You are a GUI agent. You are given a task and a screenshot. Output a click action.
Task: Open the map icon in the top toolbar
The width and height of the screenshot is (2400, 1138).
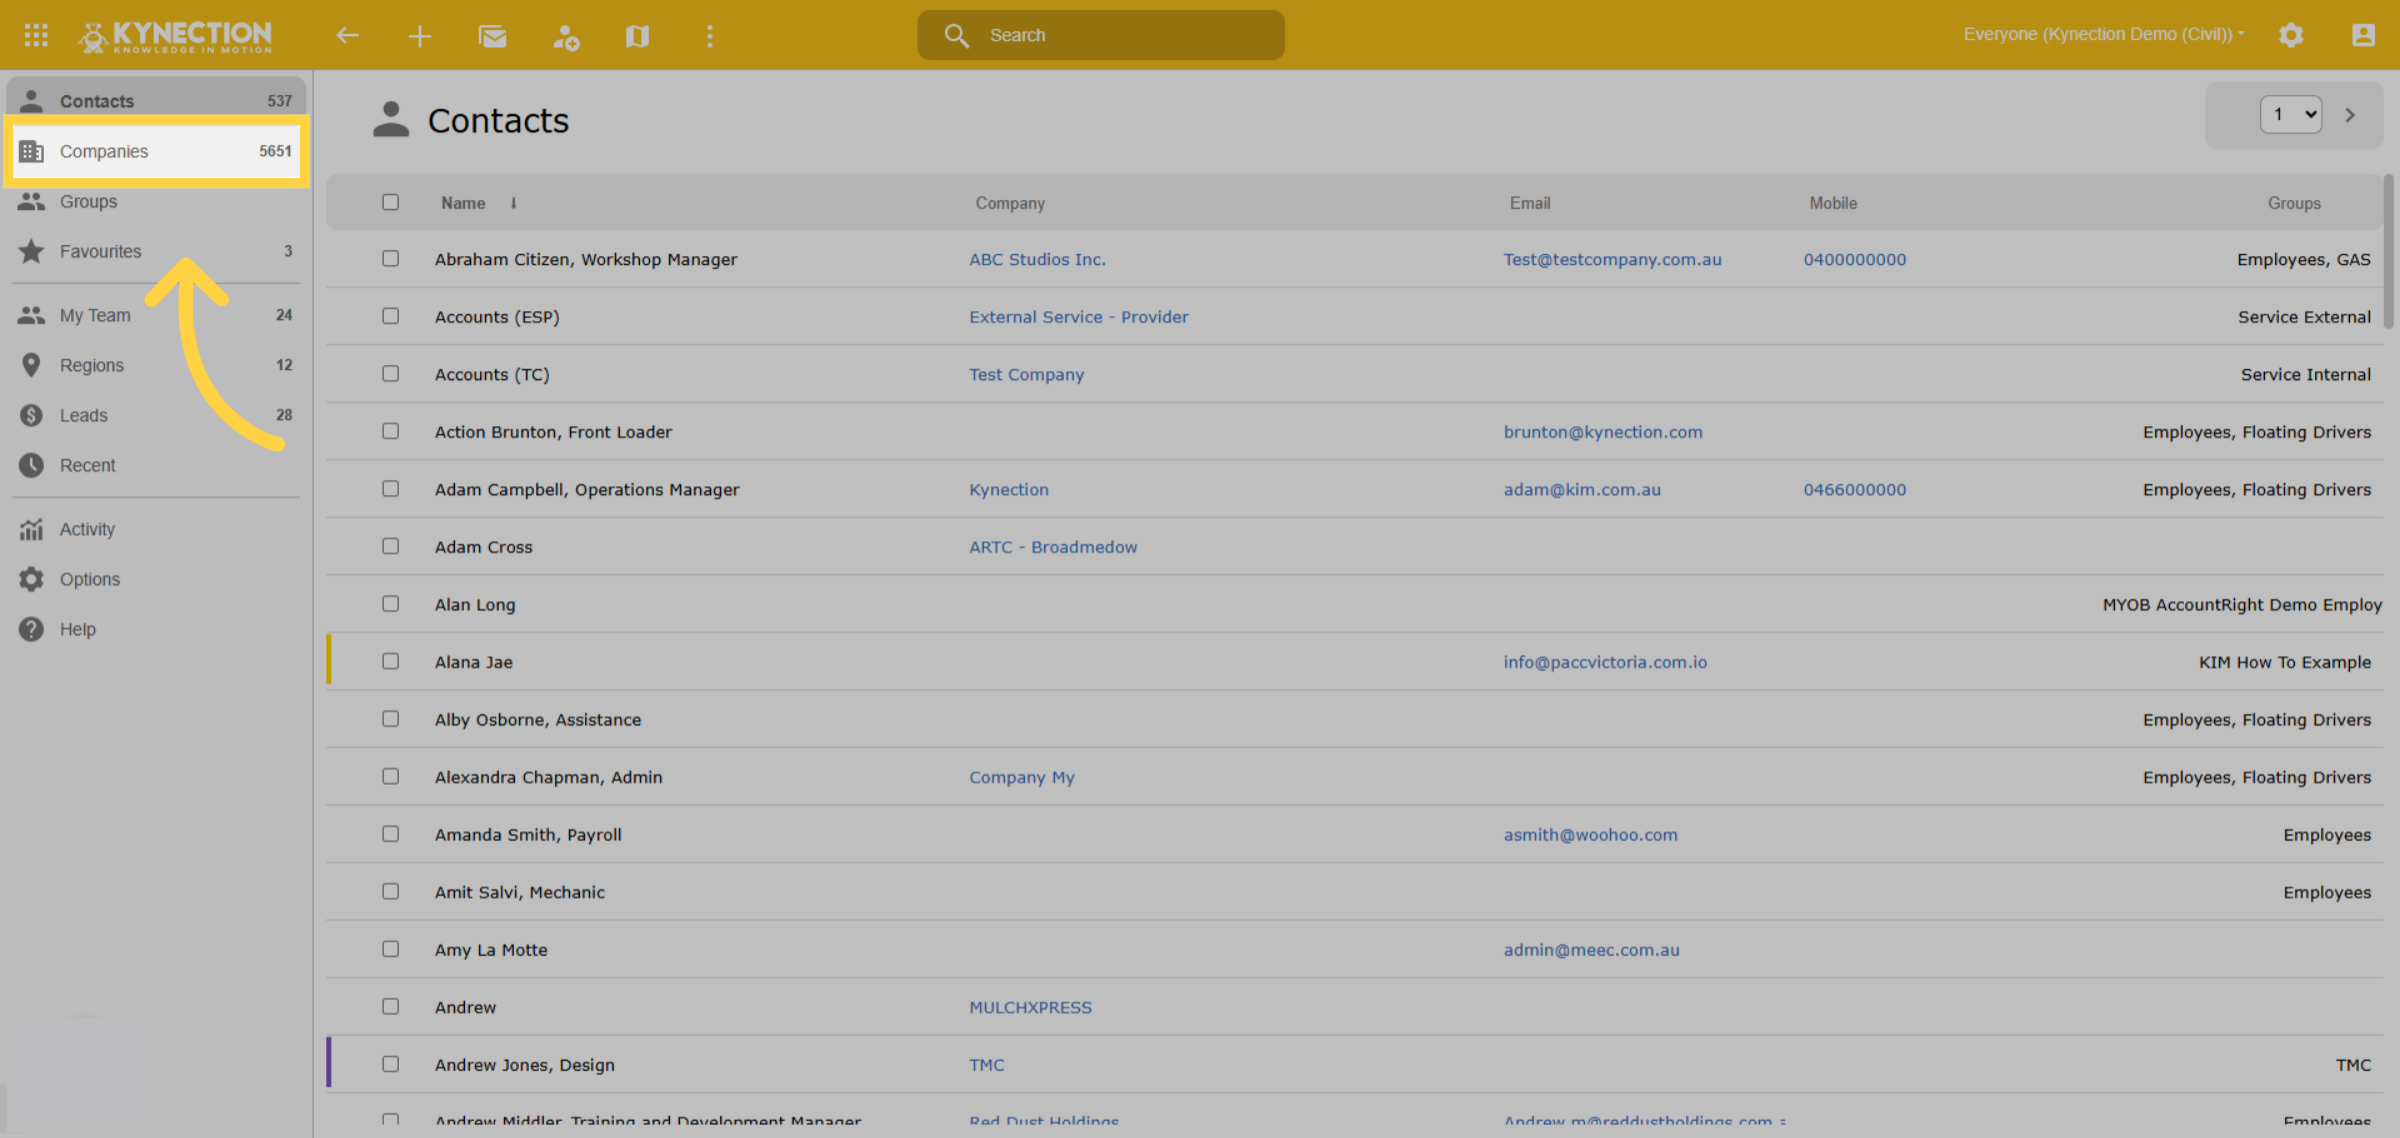pos(637,36)
